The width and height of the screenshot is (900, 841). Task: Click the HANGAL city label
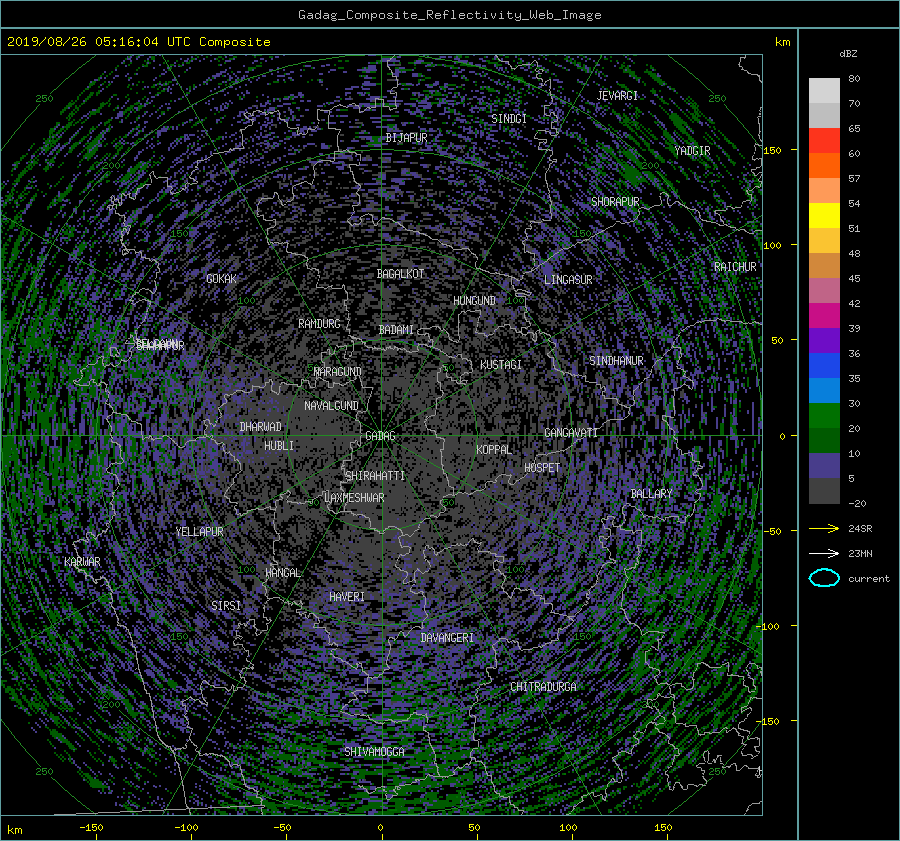coord(282,573)
